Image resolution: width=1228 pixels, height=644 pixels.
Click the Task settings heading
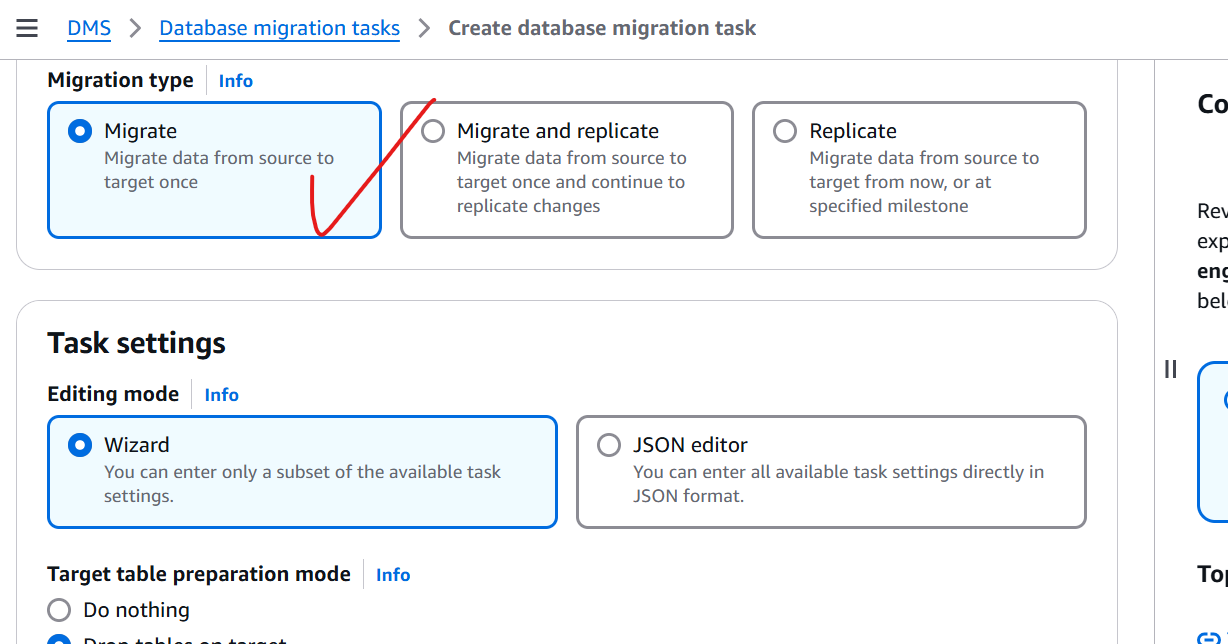coord(137,343)
